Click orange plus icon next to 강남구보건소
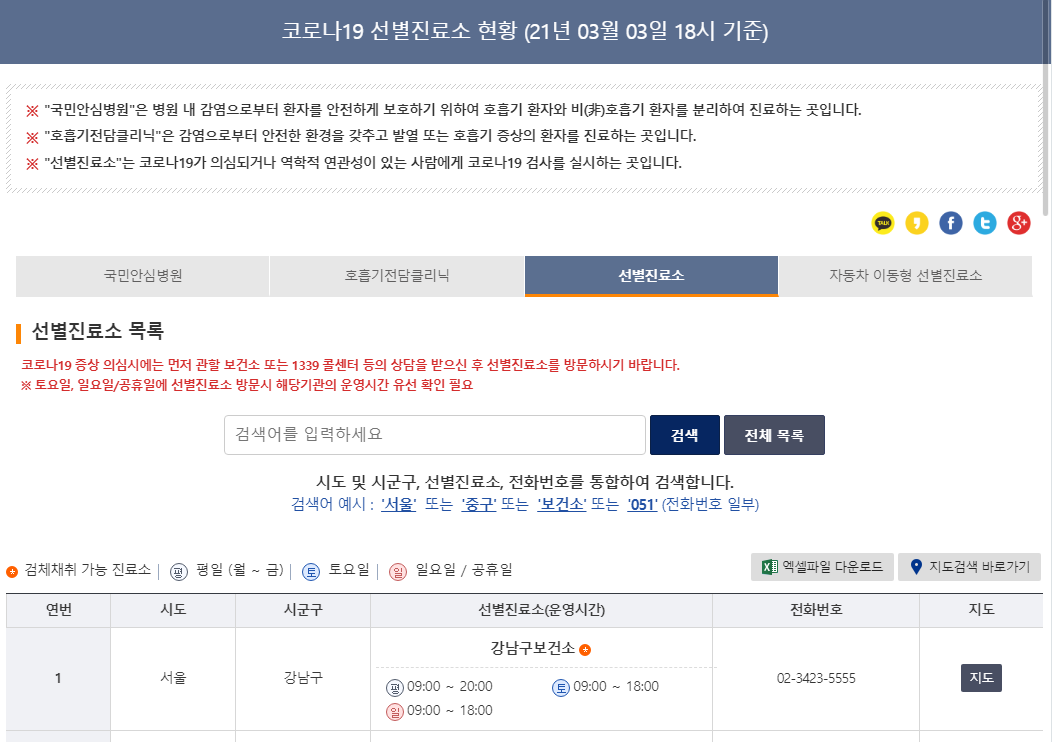1057x742 pixels. point(585,650)
